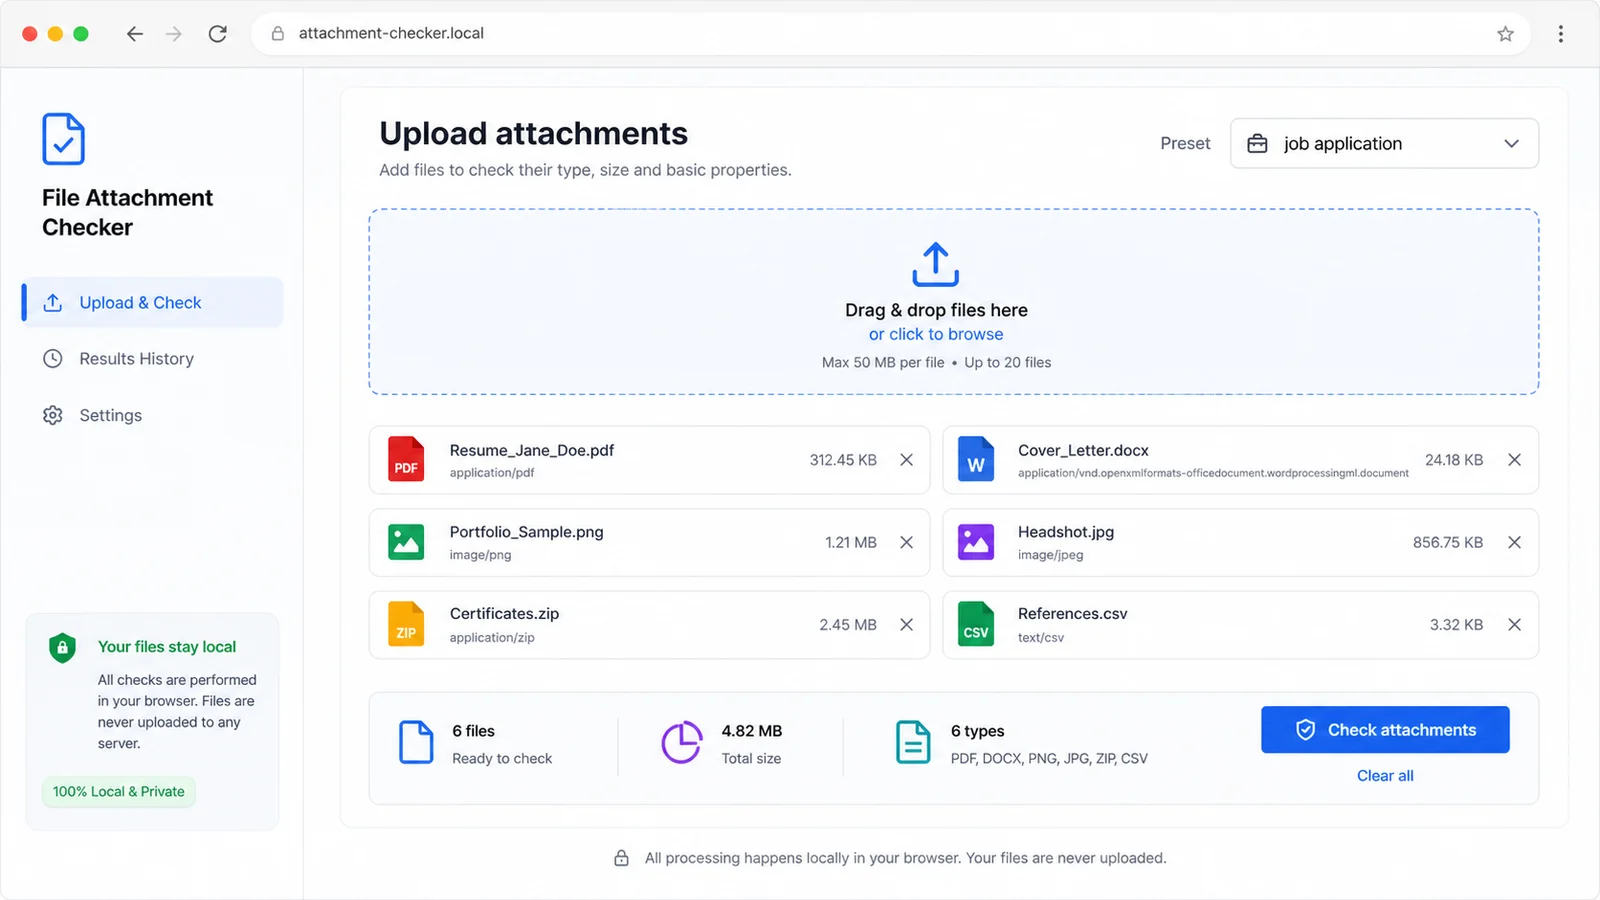This screenshot has width=1600, height=900.
Task: Remove Headshot.jpg from the list
Action: [1514, 542]
